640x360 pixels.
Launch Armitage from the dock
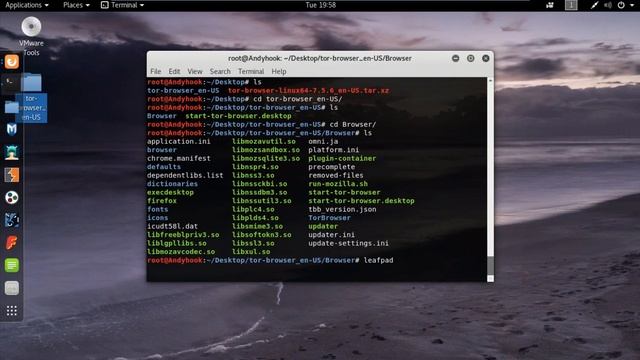tap(12, 152)
